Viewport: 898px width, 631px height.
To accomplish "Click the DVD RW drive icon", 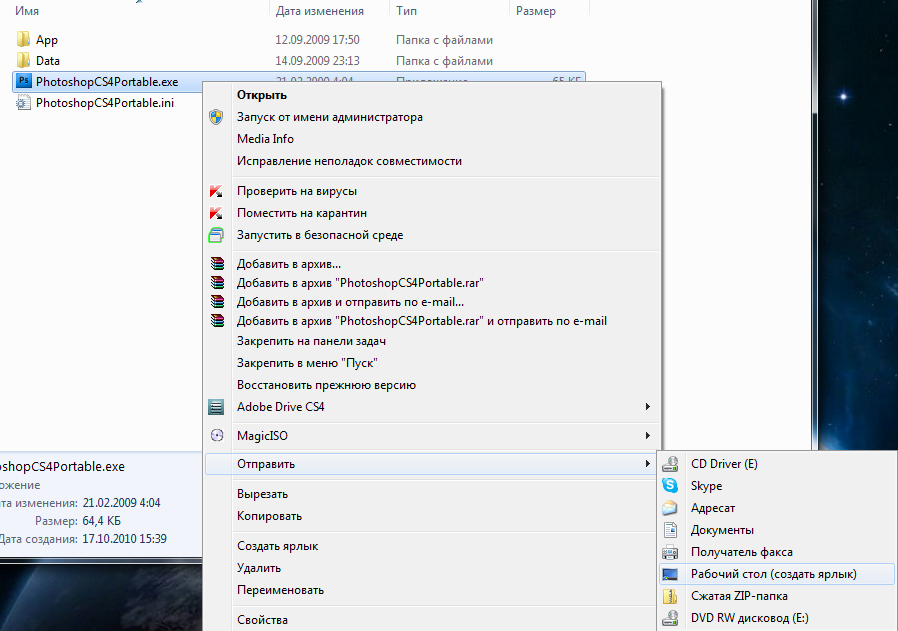I will (670, 618).
